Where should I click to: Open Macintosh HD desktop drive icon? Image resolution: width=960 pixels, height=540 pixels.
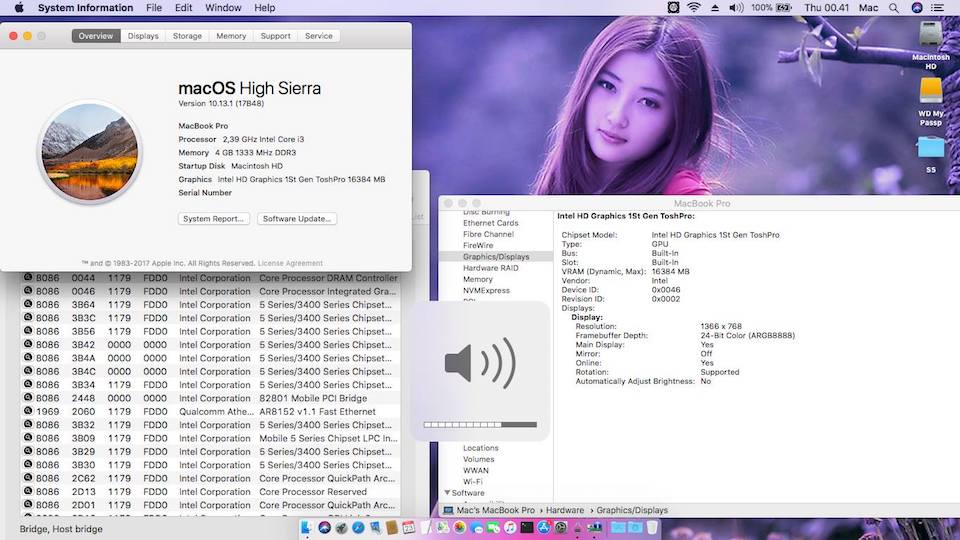coord(931,36)
